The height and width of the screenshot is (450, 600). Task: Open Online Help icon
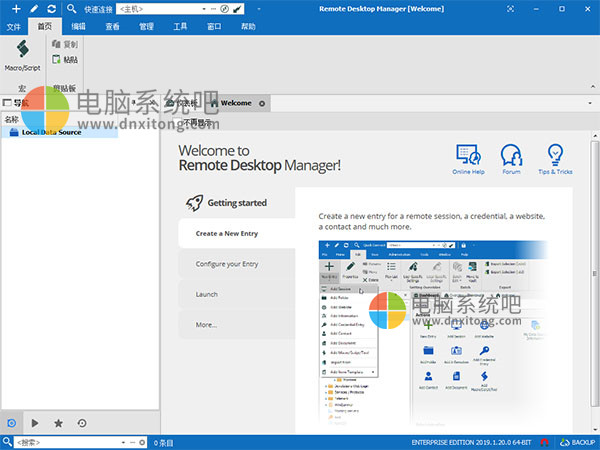(x=467, y=157)
